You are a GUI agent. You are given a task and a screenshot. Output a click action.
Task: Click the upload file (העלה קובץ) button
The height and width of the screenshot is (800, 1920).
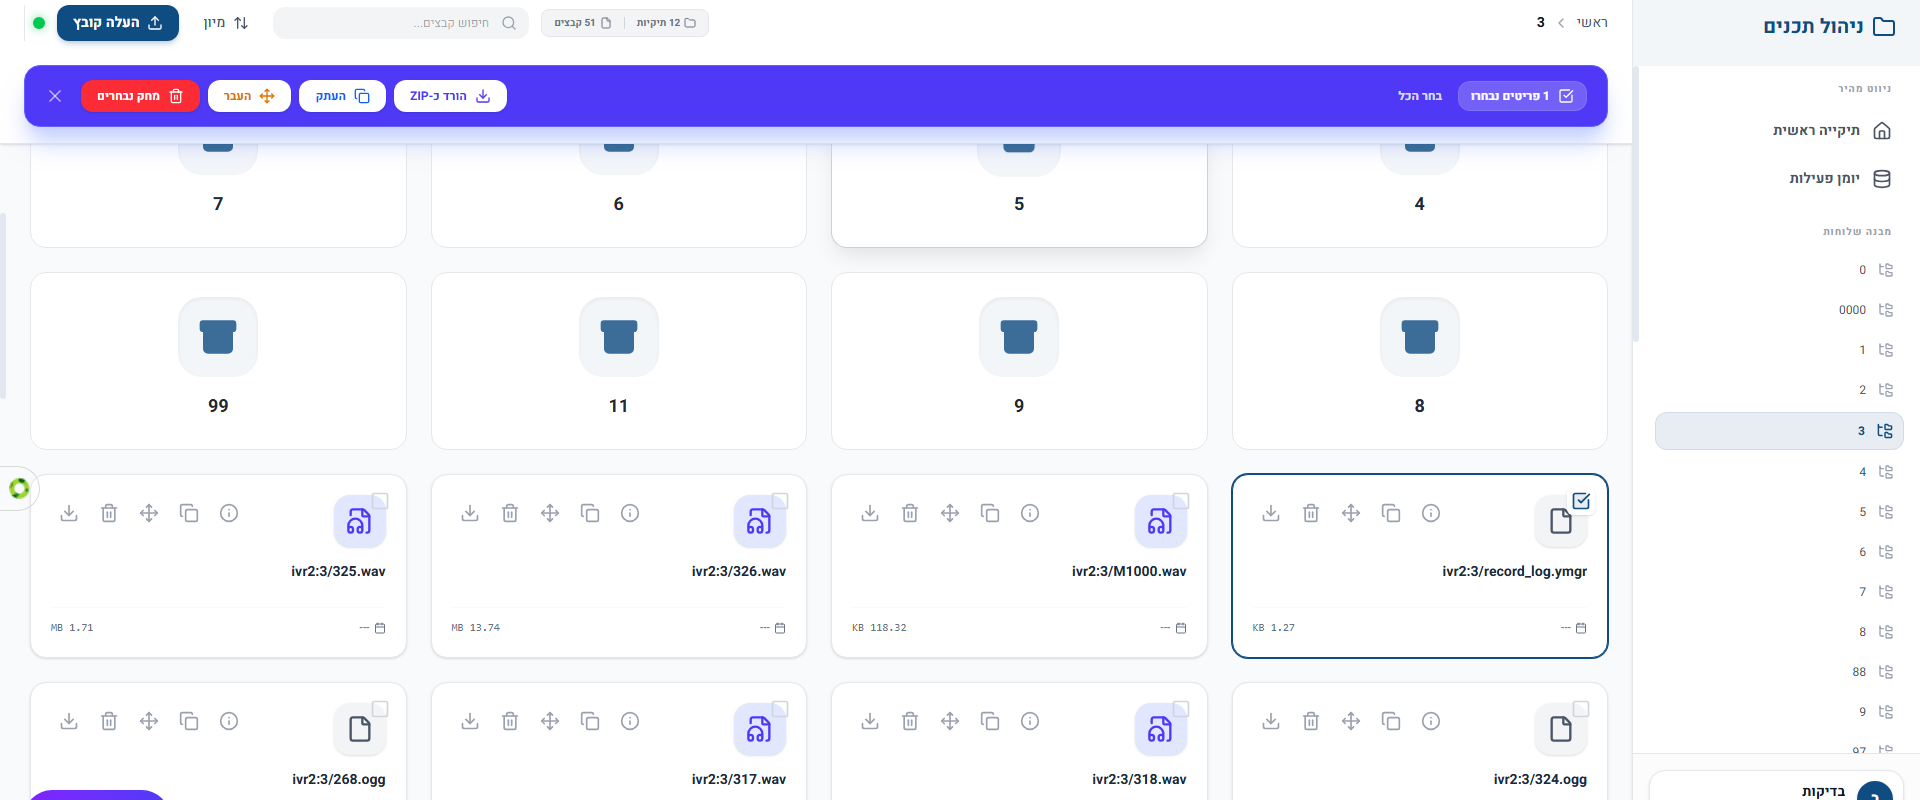click(x=118, y=23)
